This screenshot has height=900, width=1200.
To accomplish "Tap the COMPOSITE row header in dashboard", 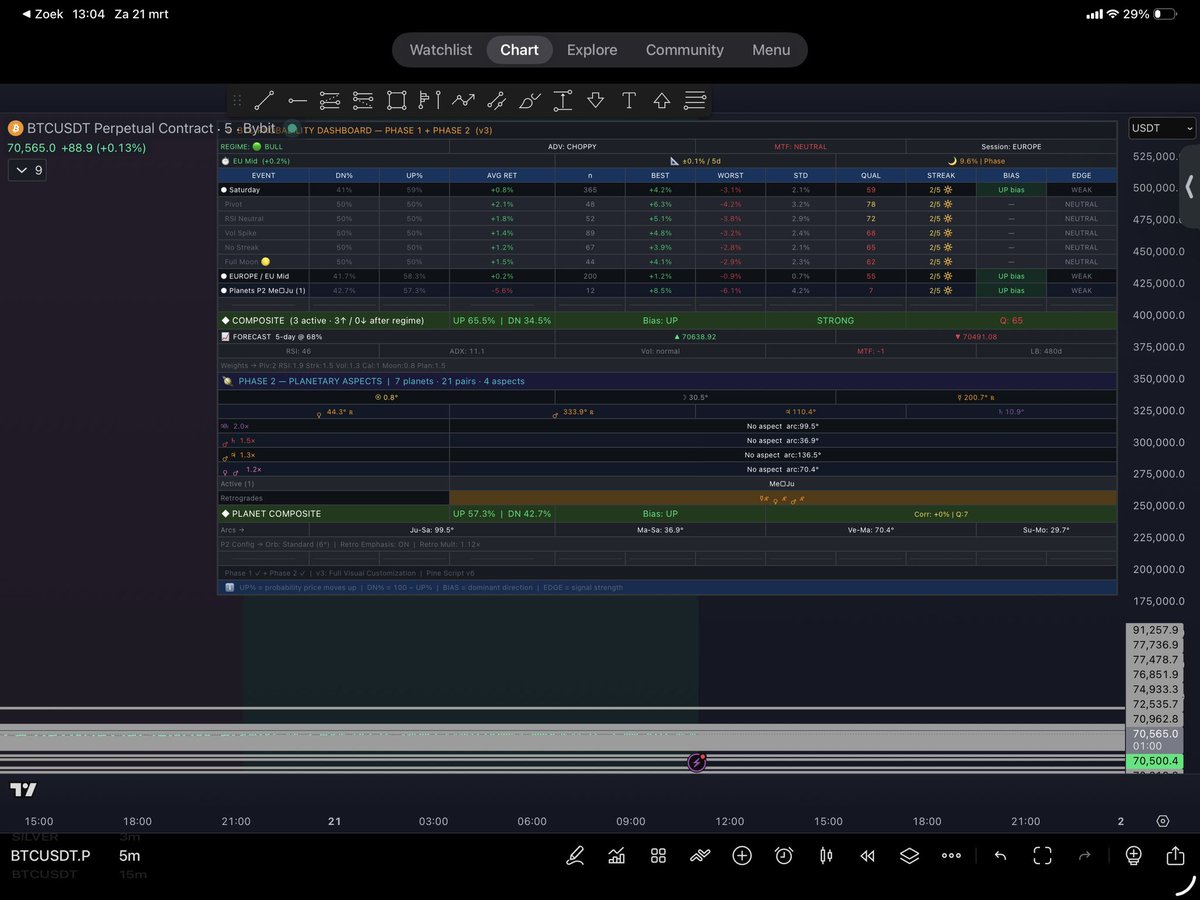I will pos(333,321).
